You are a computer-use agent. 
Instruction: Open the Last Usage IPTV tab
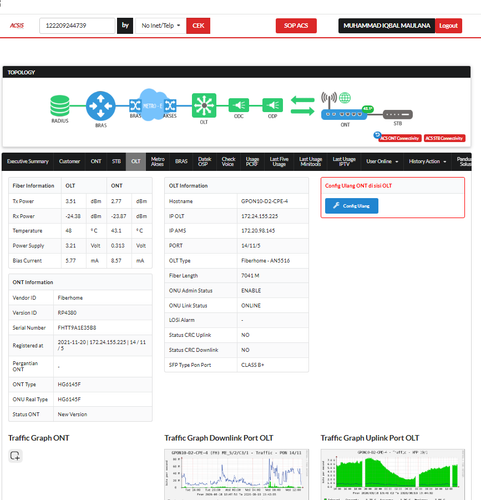(x=344, y=161)
